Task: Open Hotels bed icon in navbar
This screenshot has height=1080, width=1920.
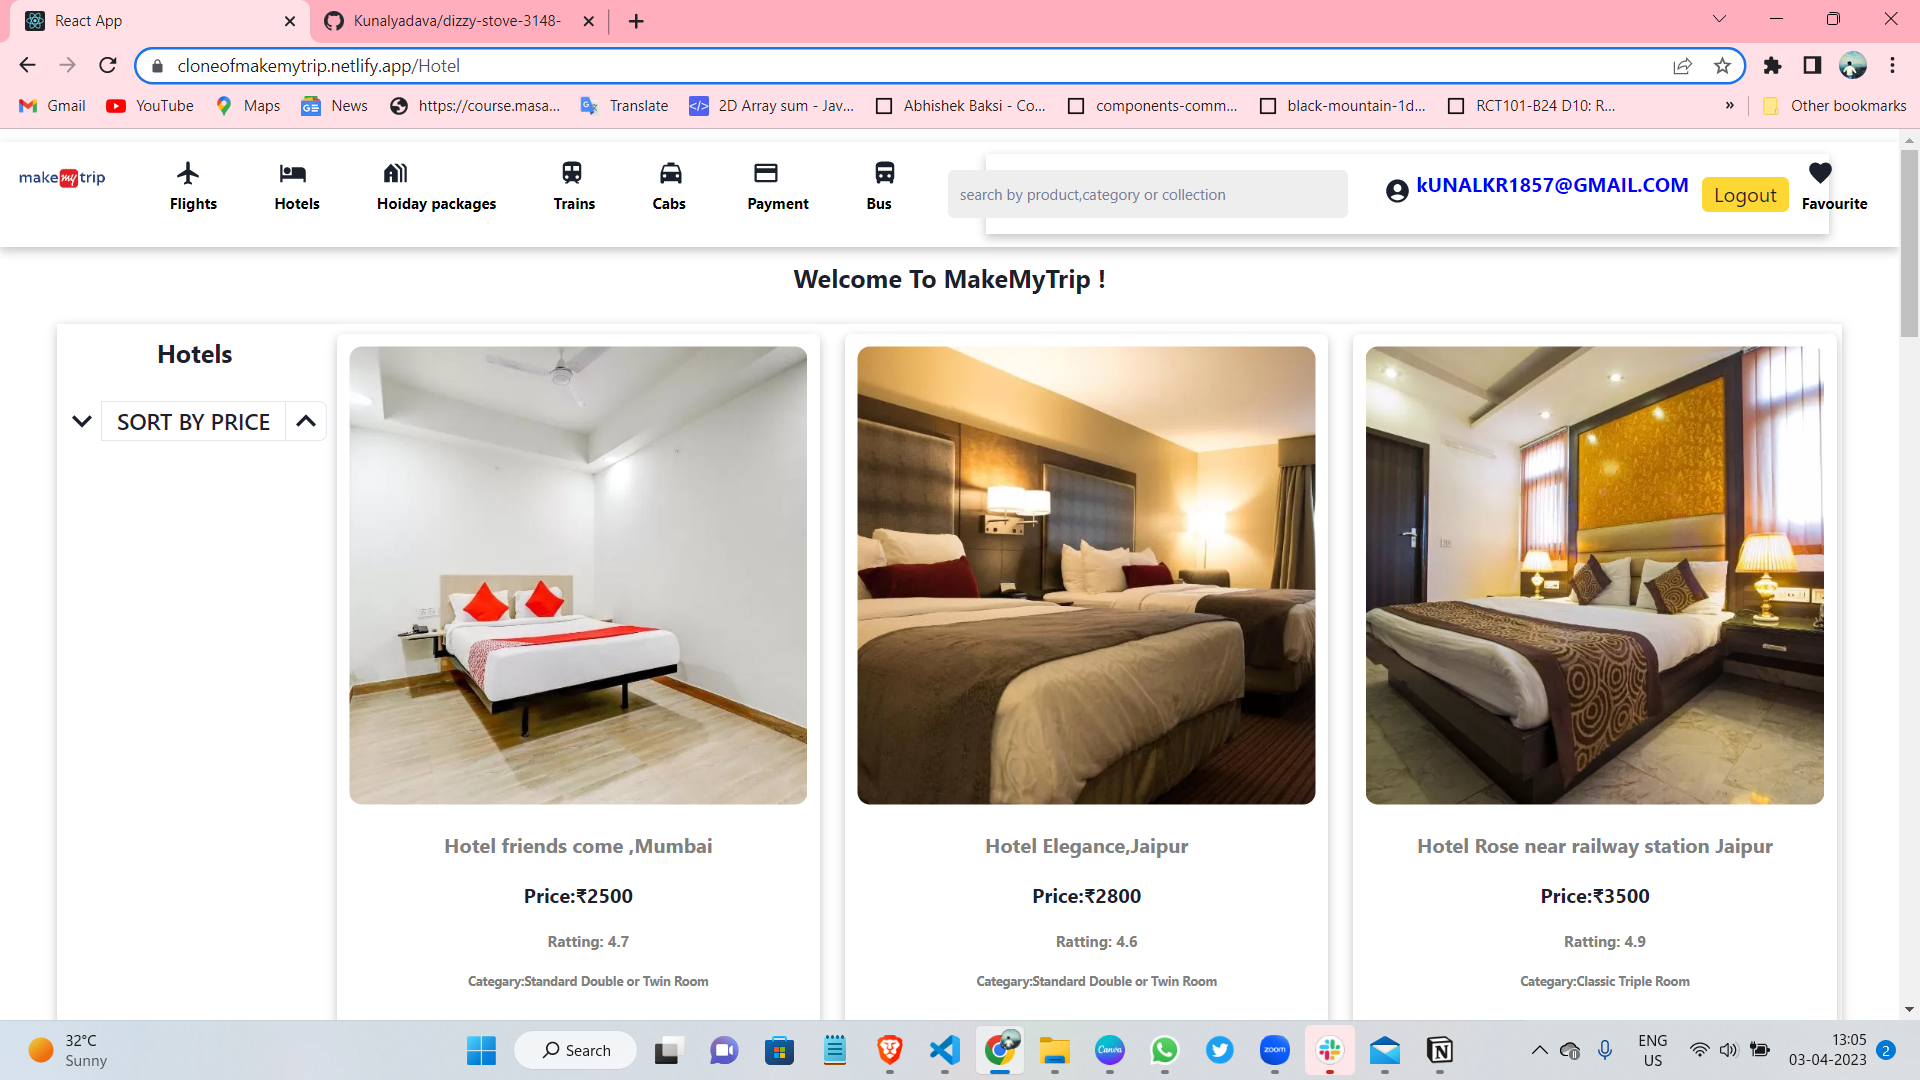Action: click(293, 173)
